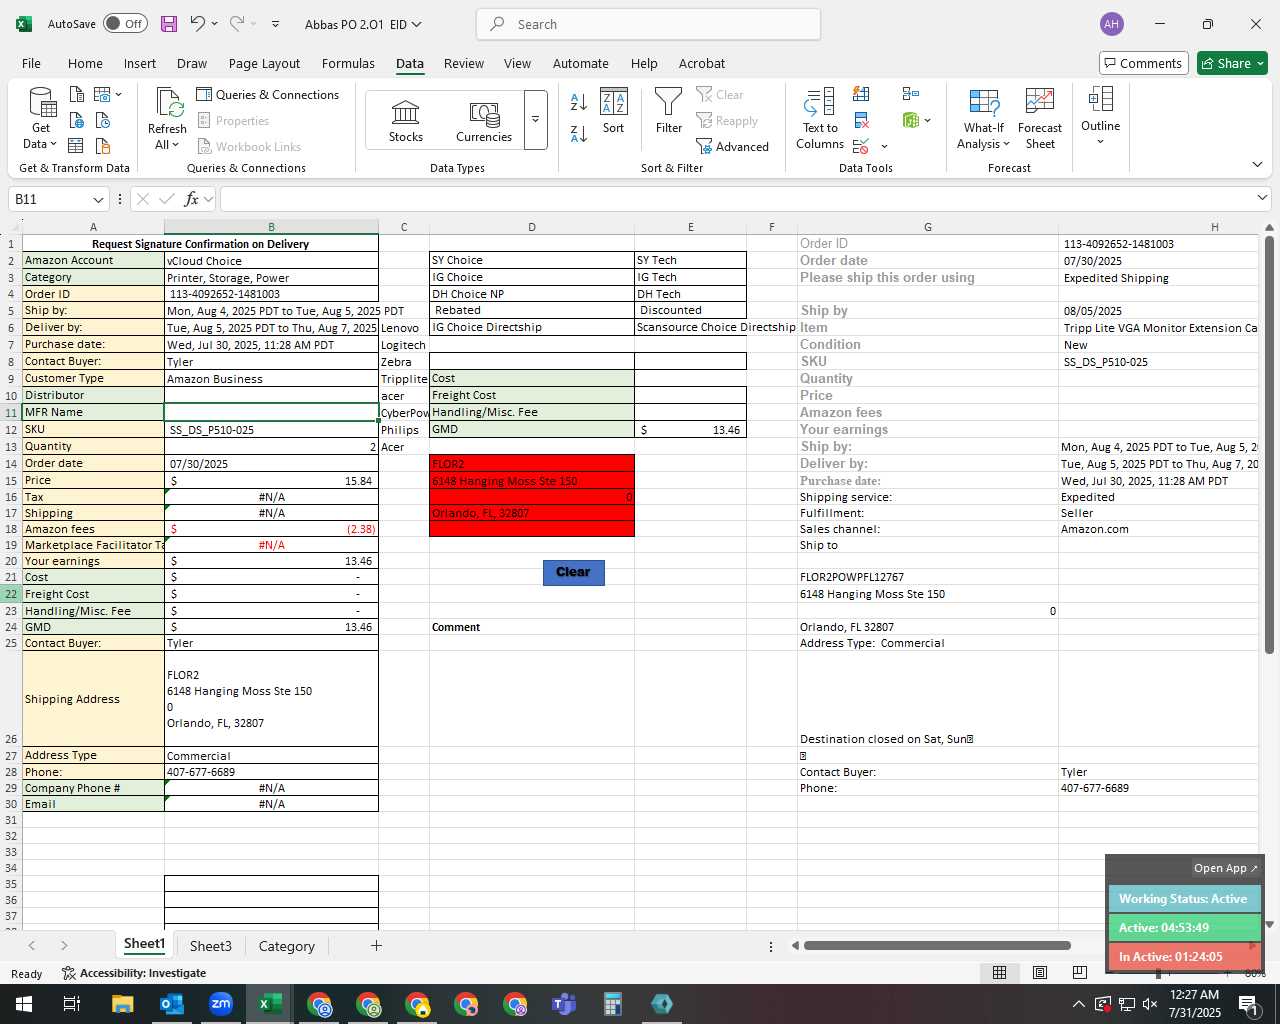Open the Sort dialog

(613, 111)
